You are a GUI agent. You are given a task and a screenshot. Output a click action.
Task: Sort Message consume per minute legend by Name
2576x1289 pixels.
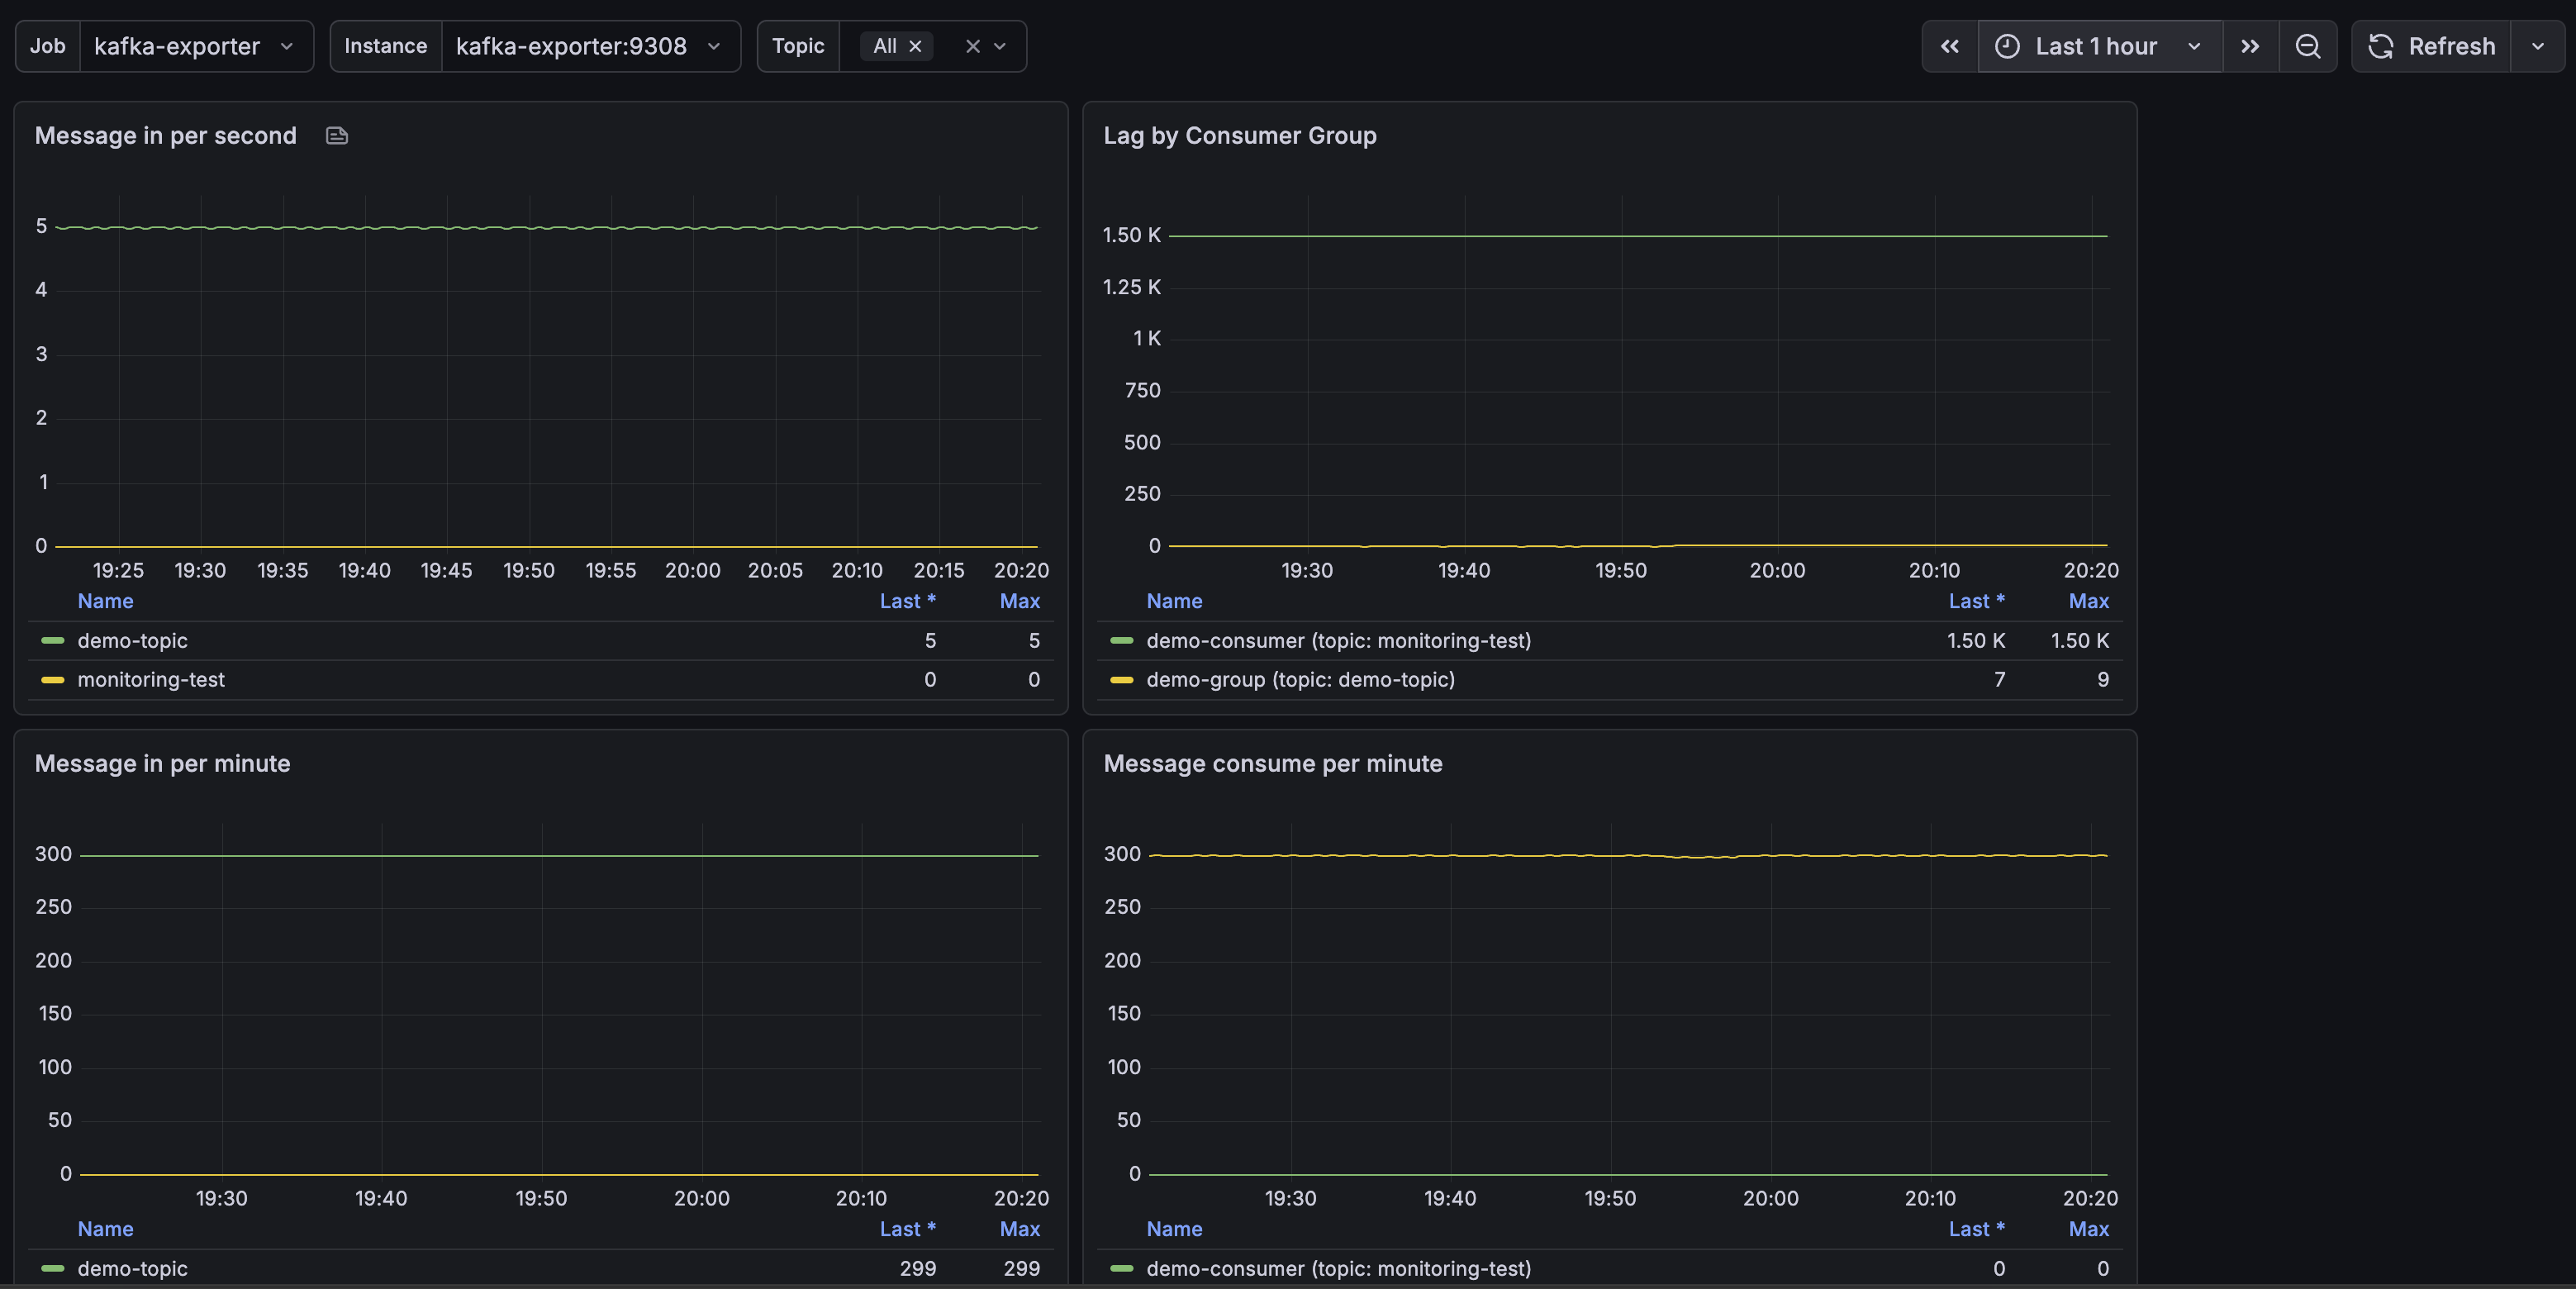point(1175,1229)
